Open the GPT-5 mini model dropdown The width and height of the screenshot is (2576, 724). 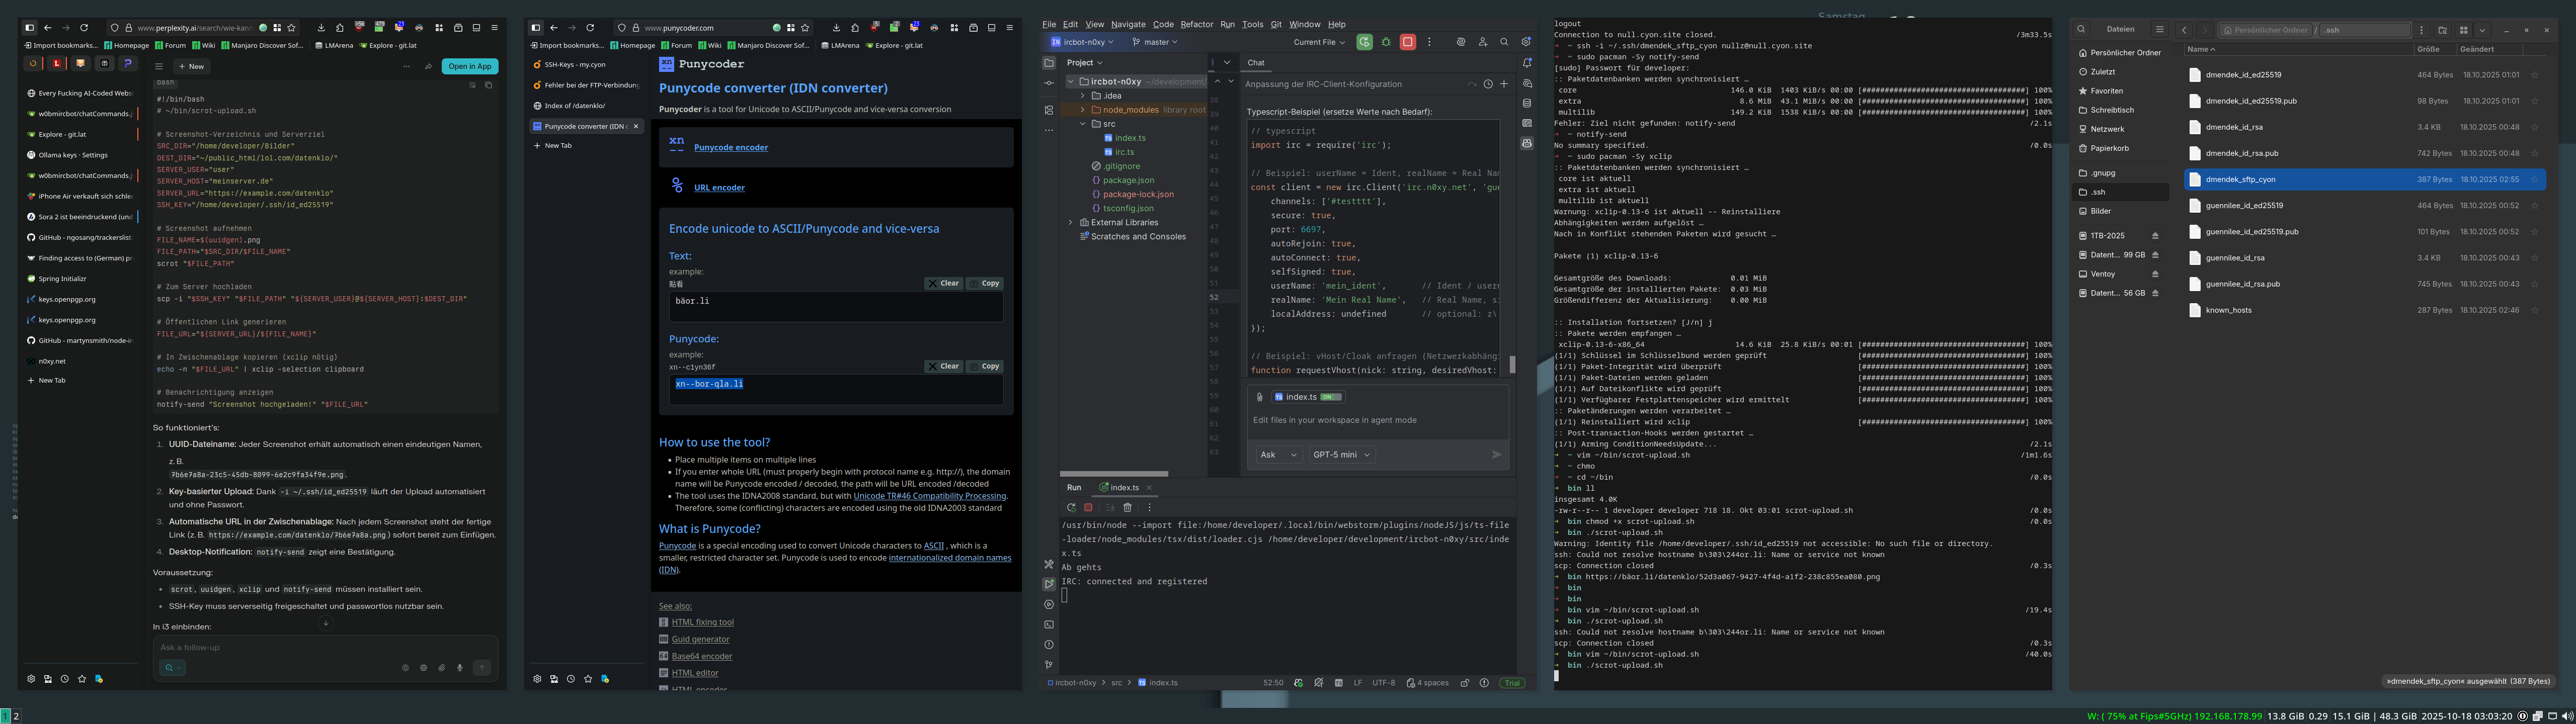[x=1341, y=454]
